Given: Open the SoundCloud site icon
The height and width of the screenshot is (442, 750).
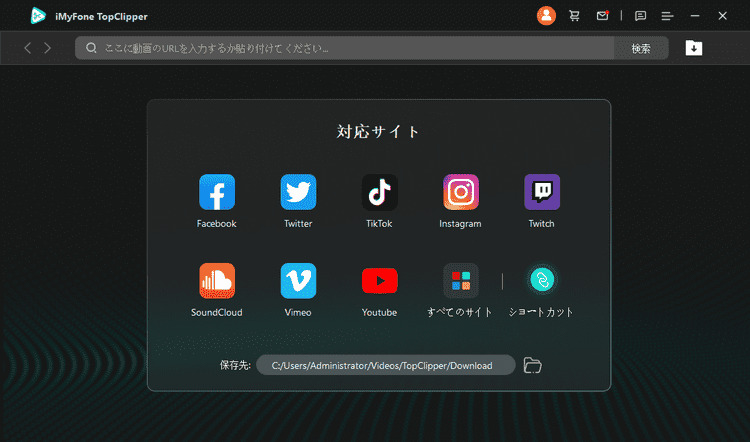Looking at the screenshot, I should [x=217, y=281].
